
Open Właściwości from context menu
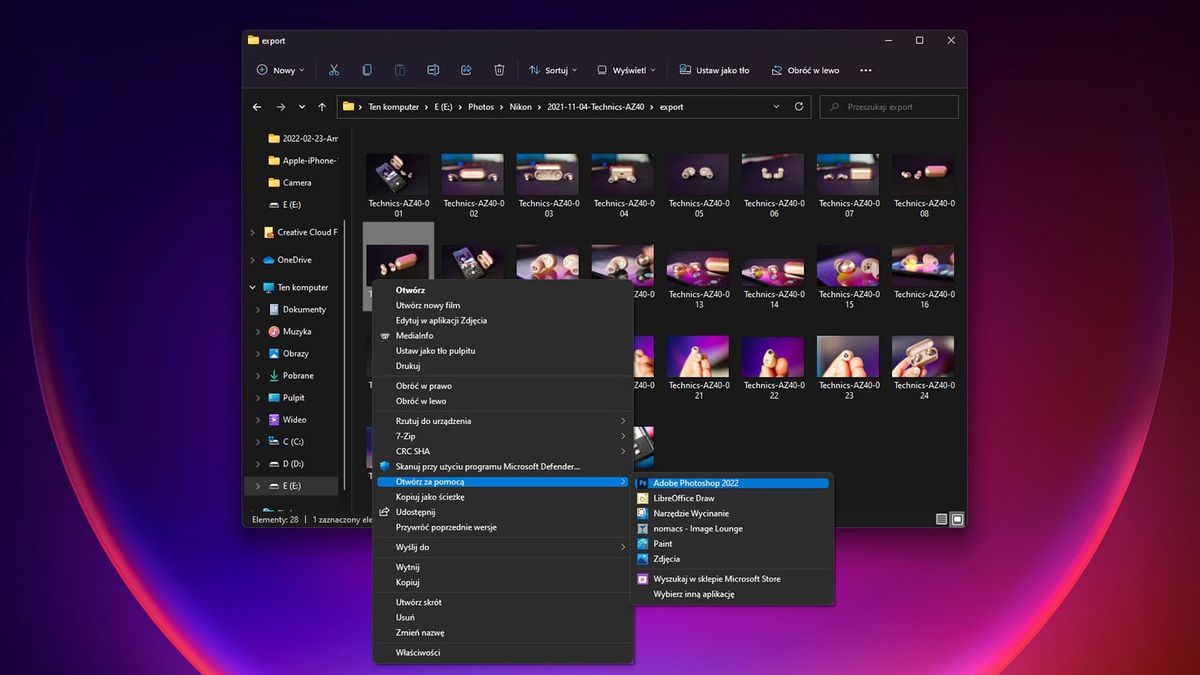coord(503,653)
